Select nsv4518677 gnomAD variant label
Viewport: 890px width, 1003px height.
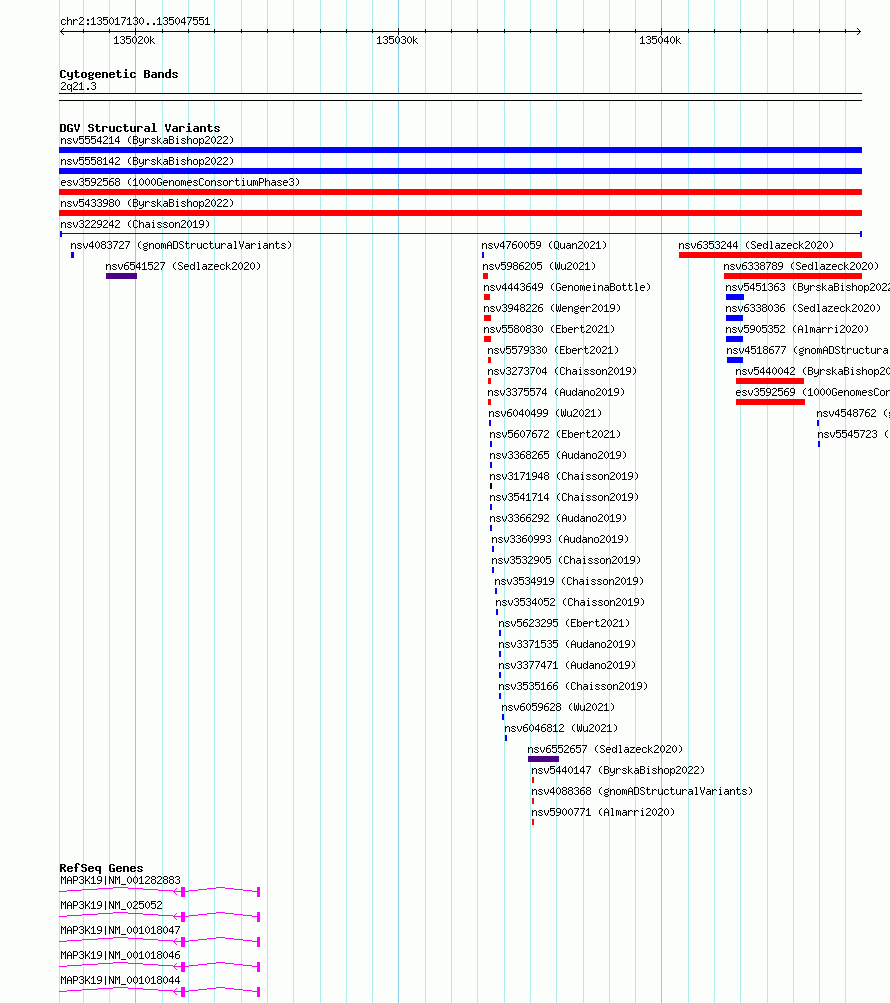click(807, 351)
